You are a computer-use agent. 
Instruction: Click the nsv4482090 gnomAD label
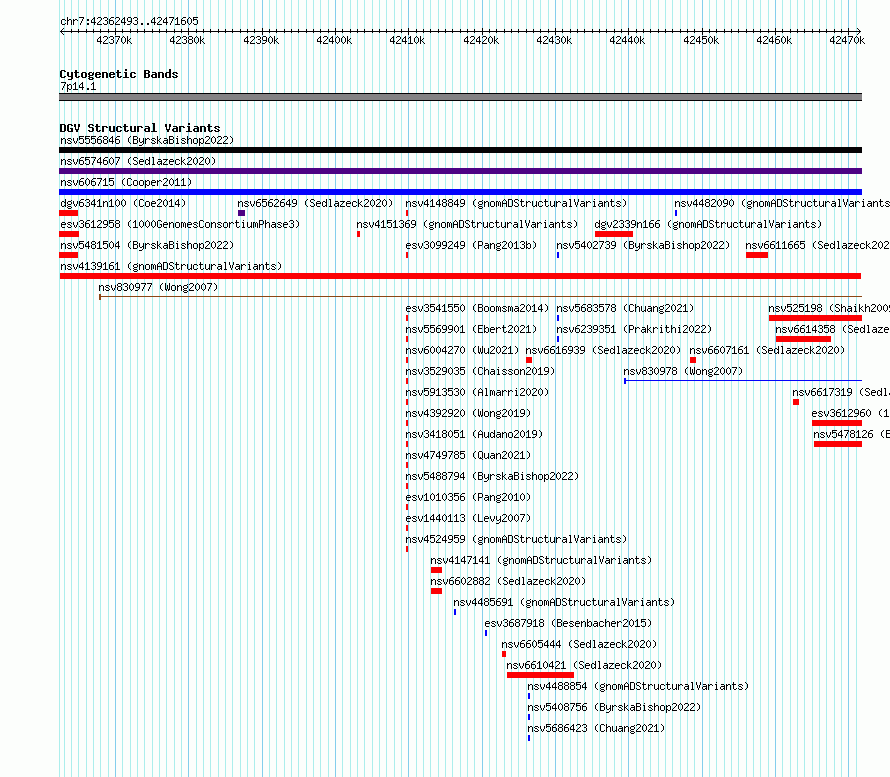[x=782, y=203]
